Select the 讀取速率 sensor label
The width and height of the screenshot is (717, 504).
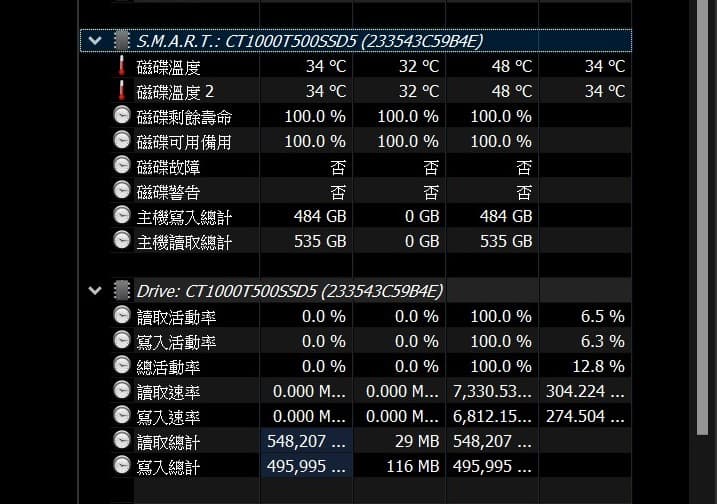168,392
